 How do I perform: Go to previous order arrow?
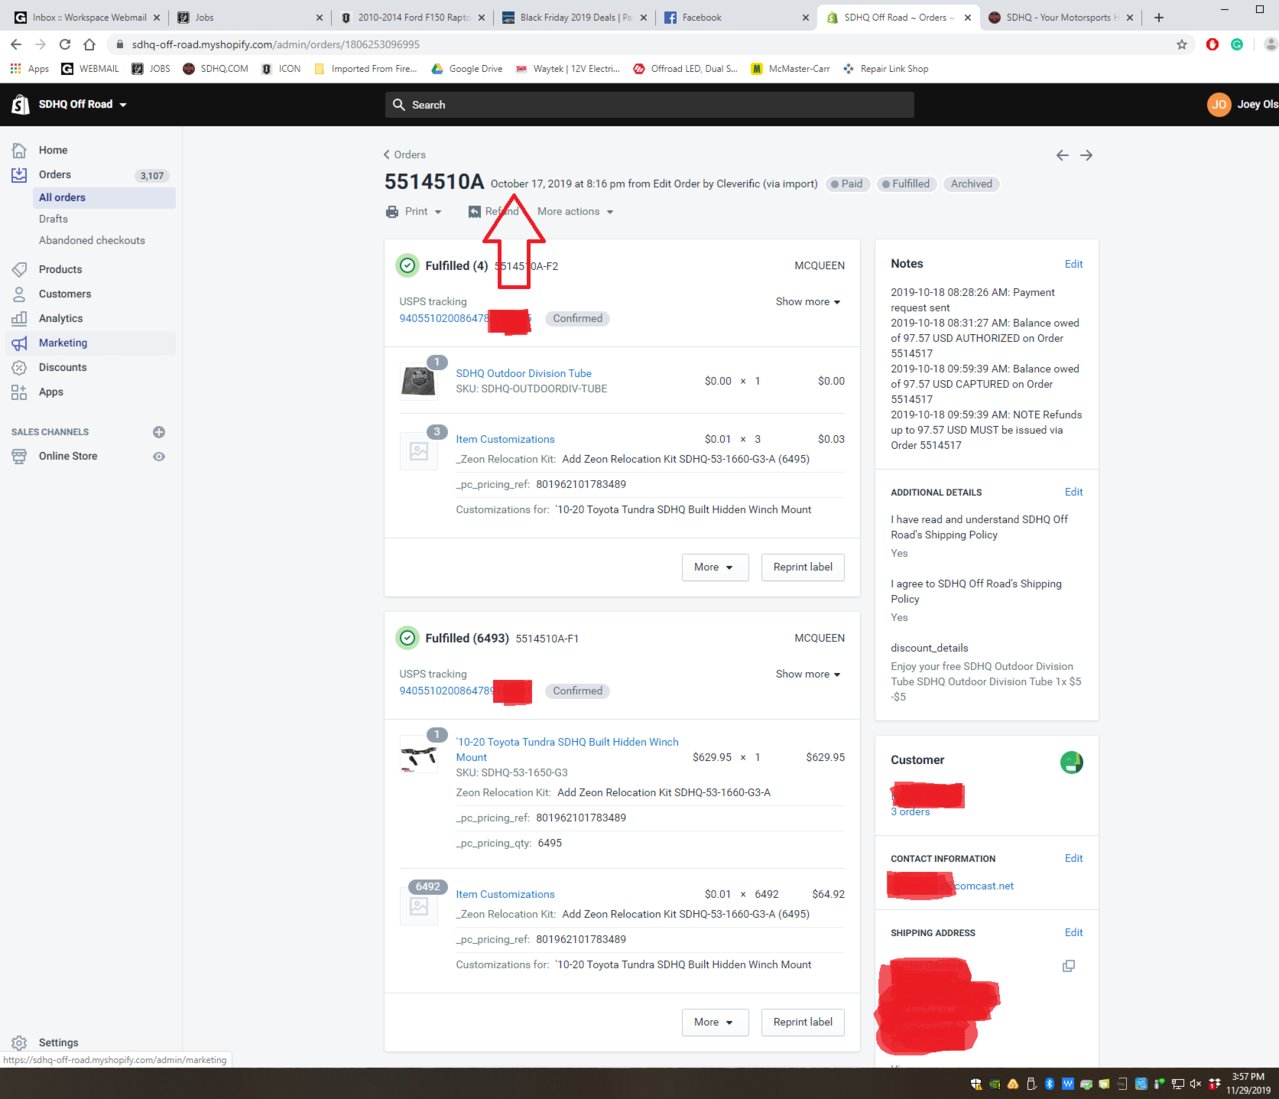[x=1062, y=155]
